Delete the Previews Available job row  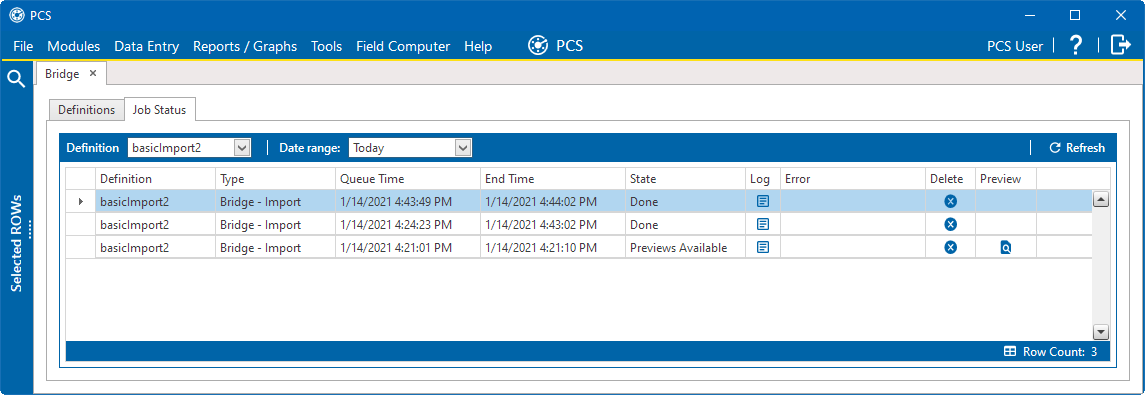[x=950, y=248]
